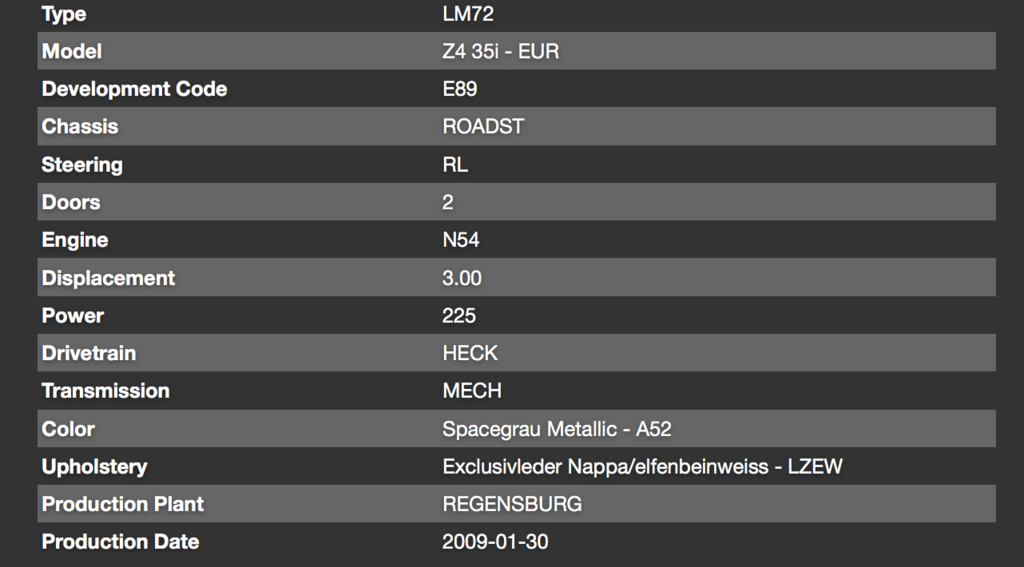Select the RL steering value

(x=455, y=165)
